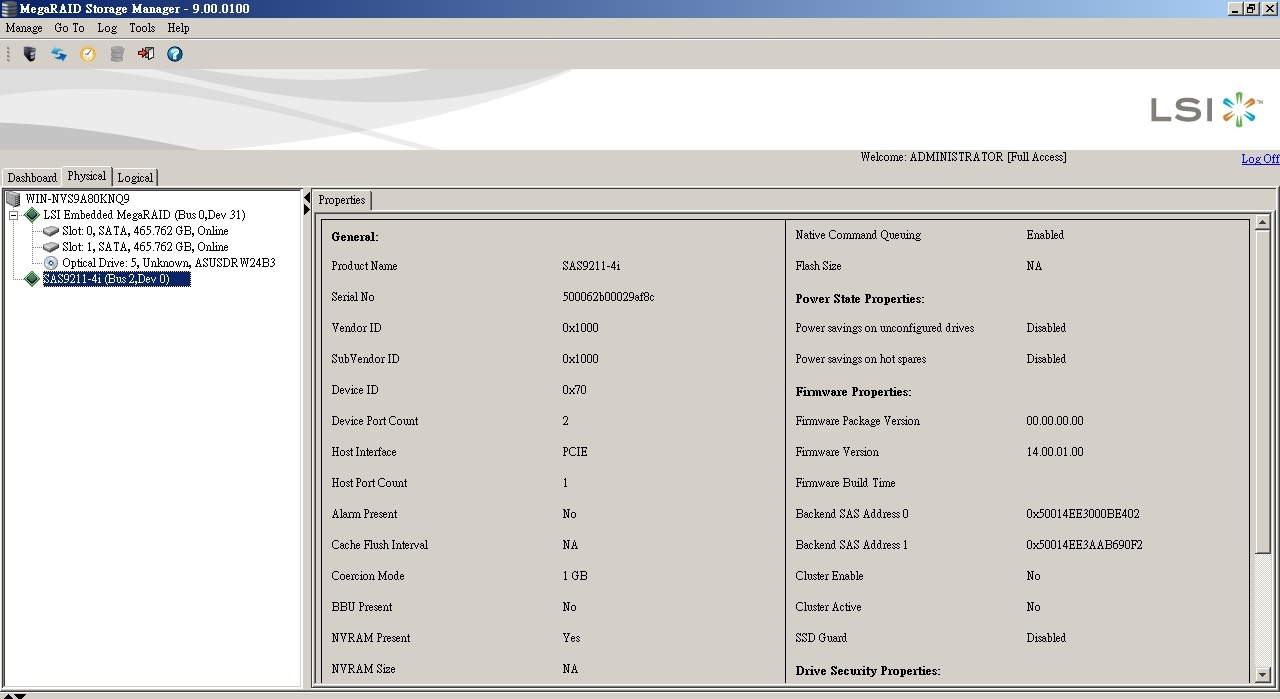
Task: Click the server icon in the toolbar
Action: 30,54
